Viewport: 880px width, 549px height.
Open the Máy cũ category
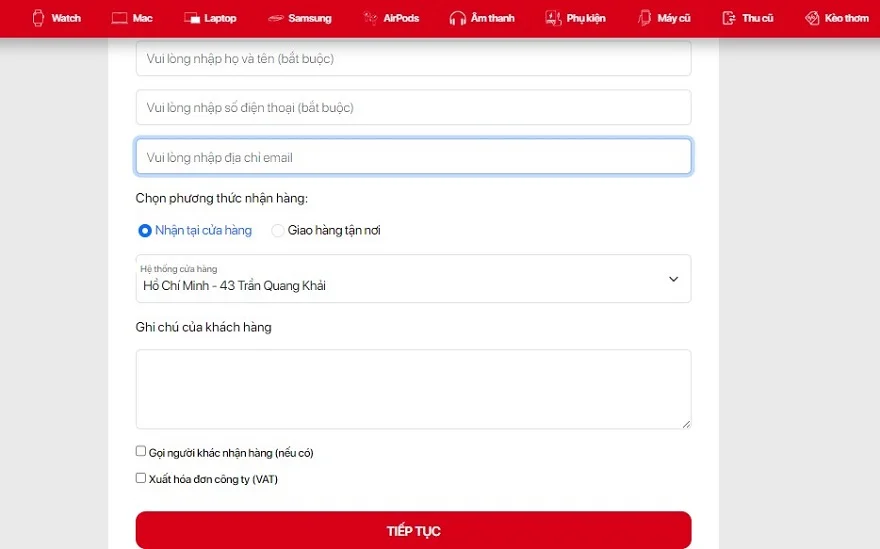point(674,18)
